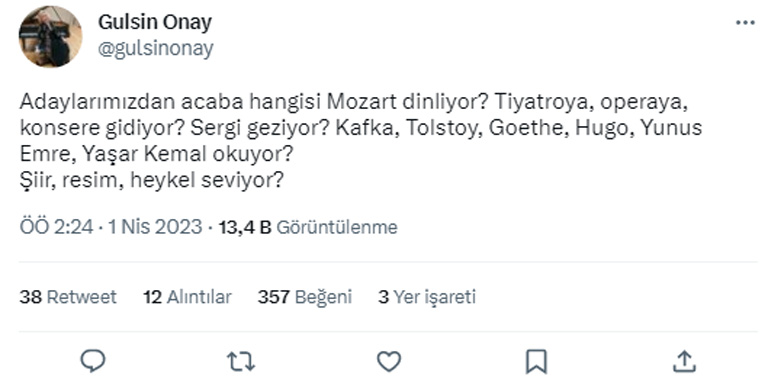Open the three-dot more options menu
768x386 pixels.
click(x=745, y=23)
